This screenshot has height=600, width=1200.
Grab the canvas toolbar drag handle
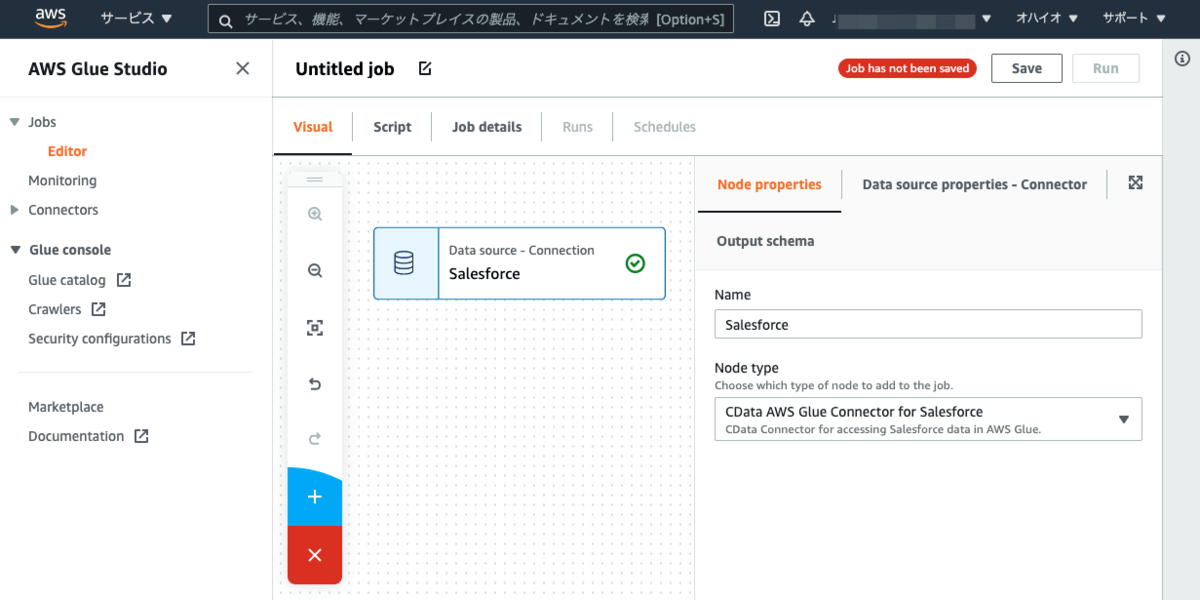pyautogui.click(x=315, y=179)
